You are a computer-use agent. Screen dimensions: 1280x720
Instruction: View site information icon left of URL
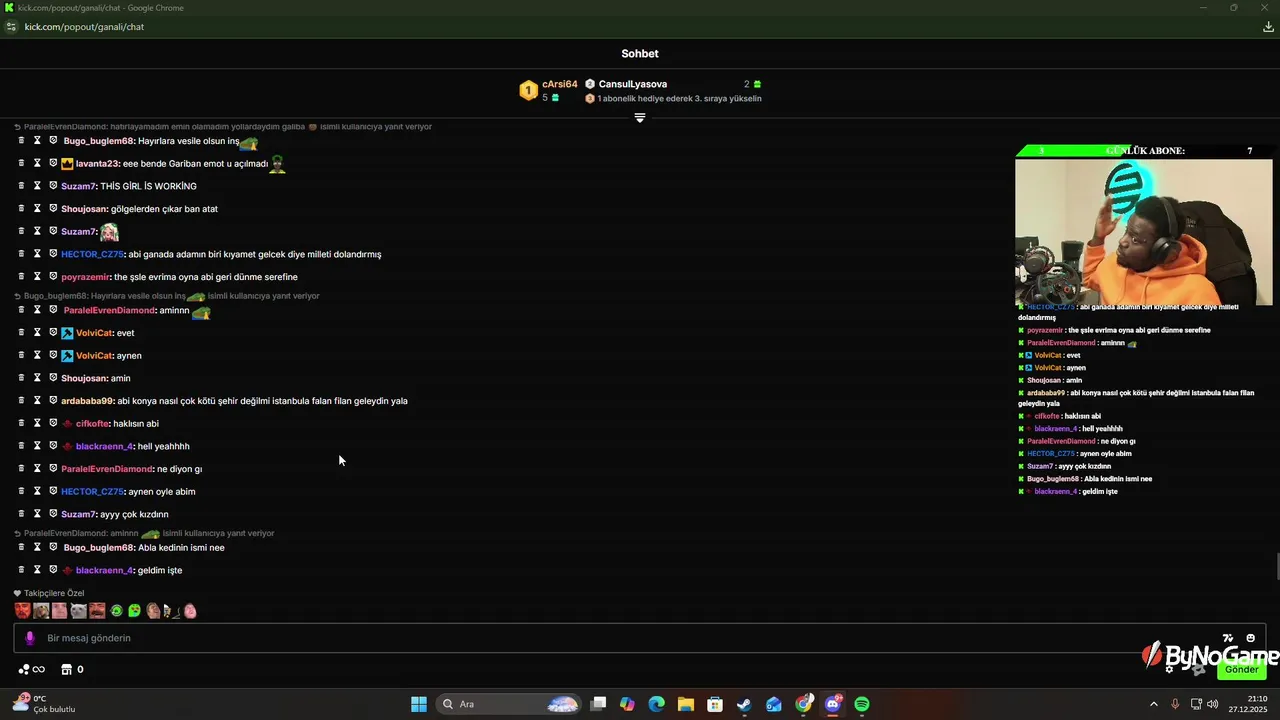(11, 27)
